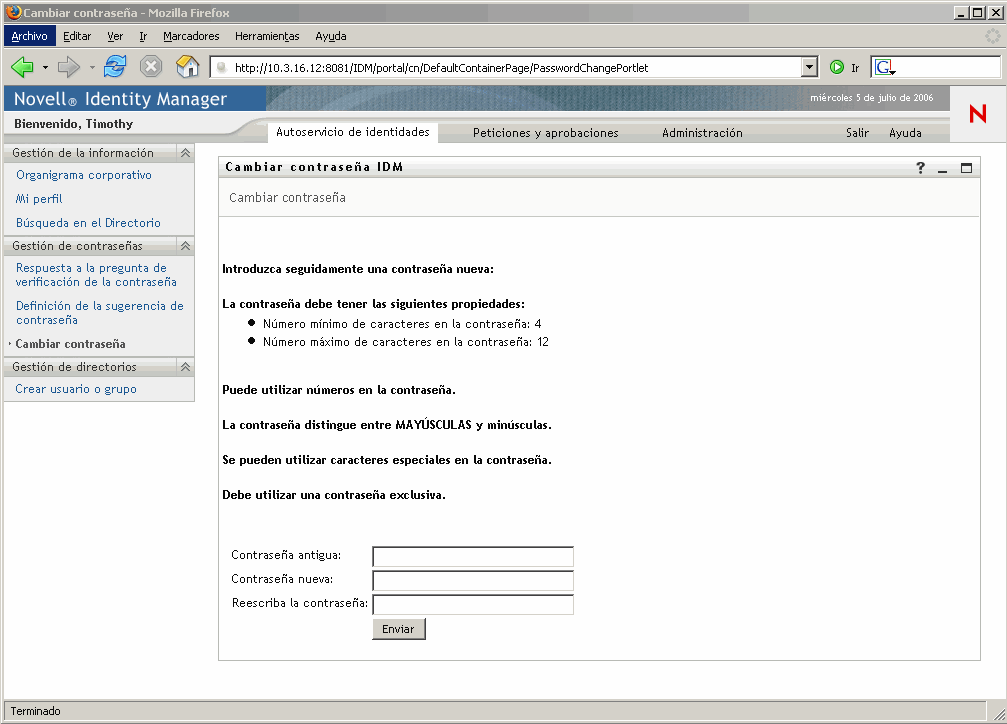Click the Gestión de contraseñas header

coord(77,246)
